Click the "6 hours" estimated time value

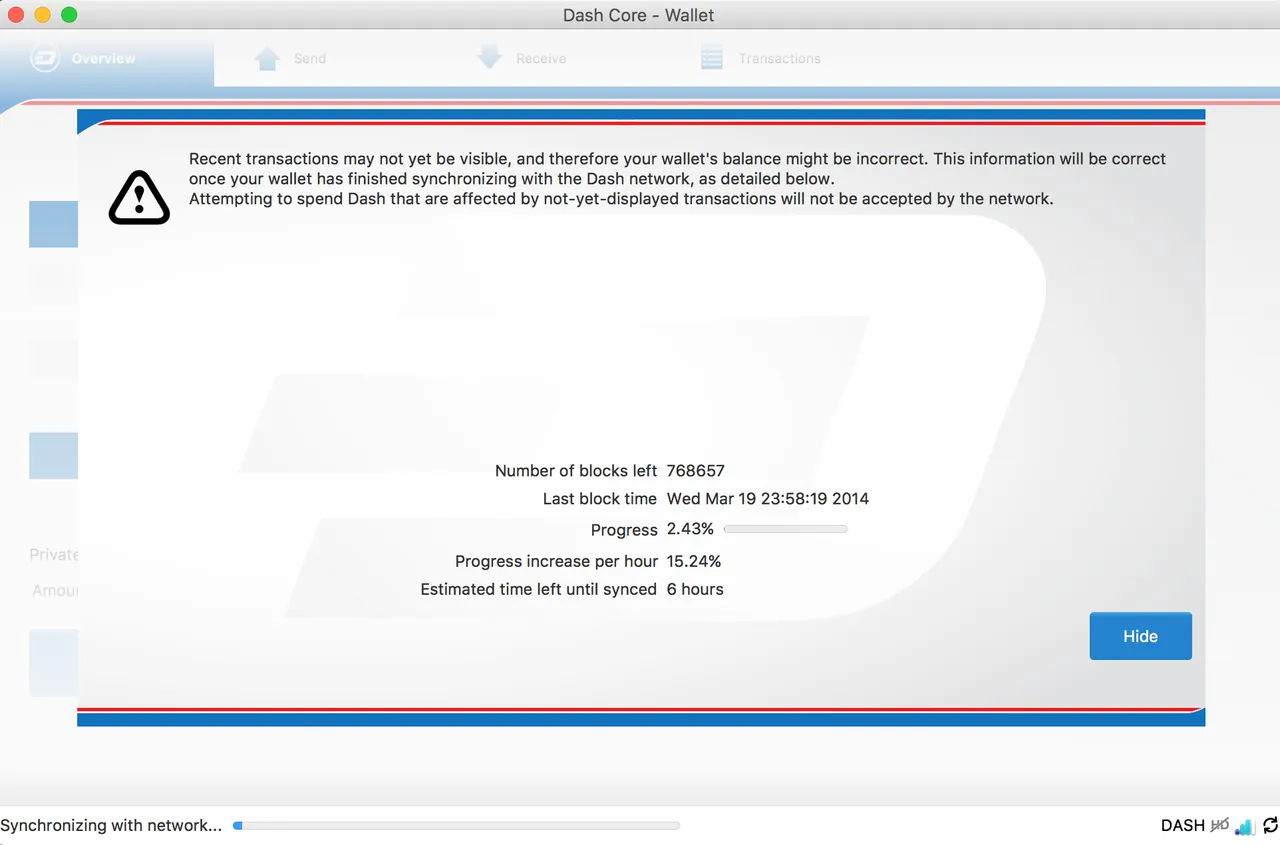coord(695,589)
